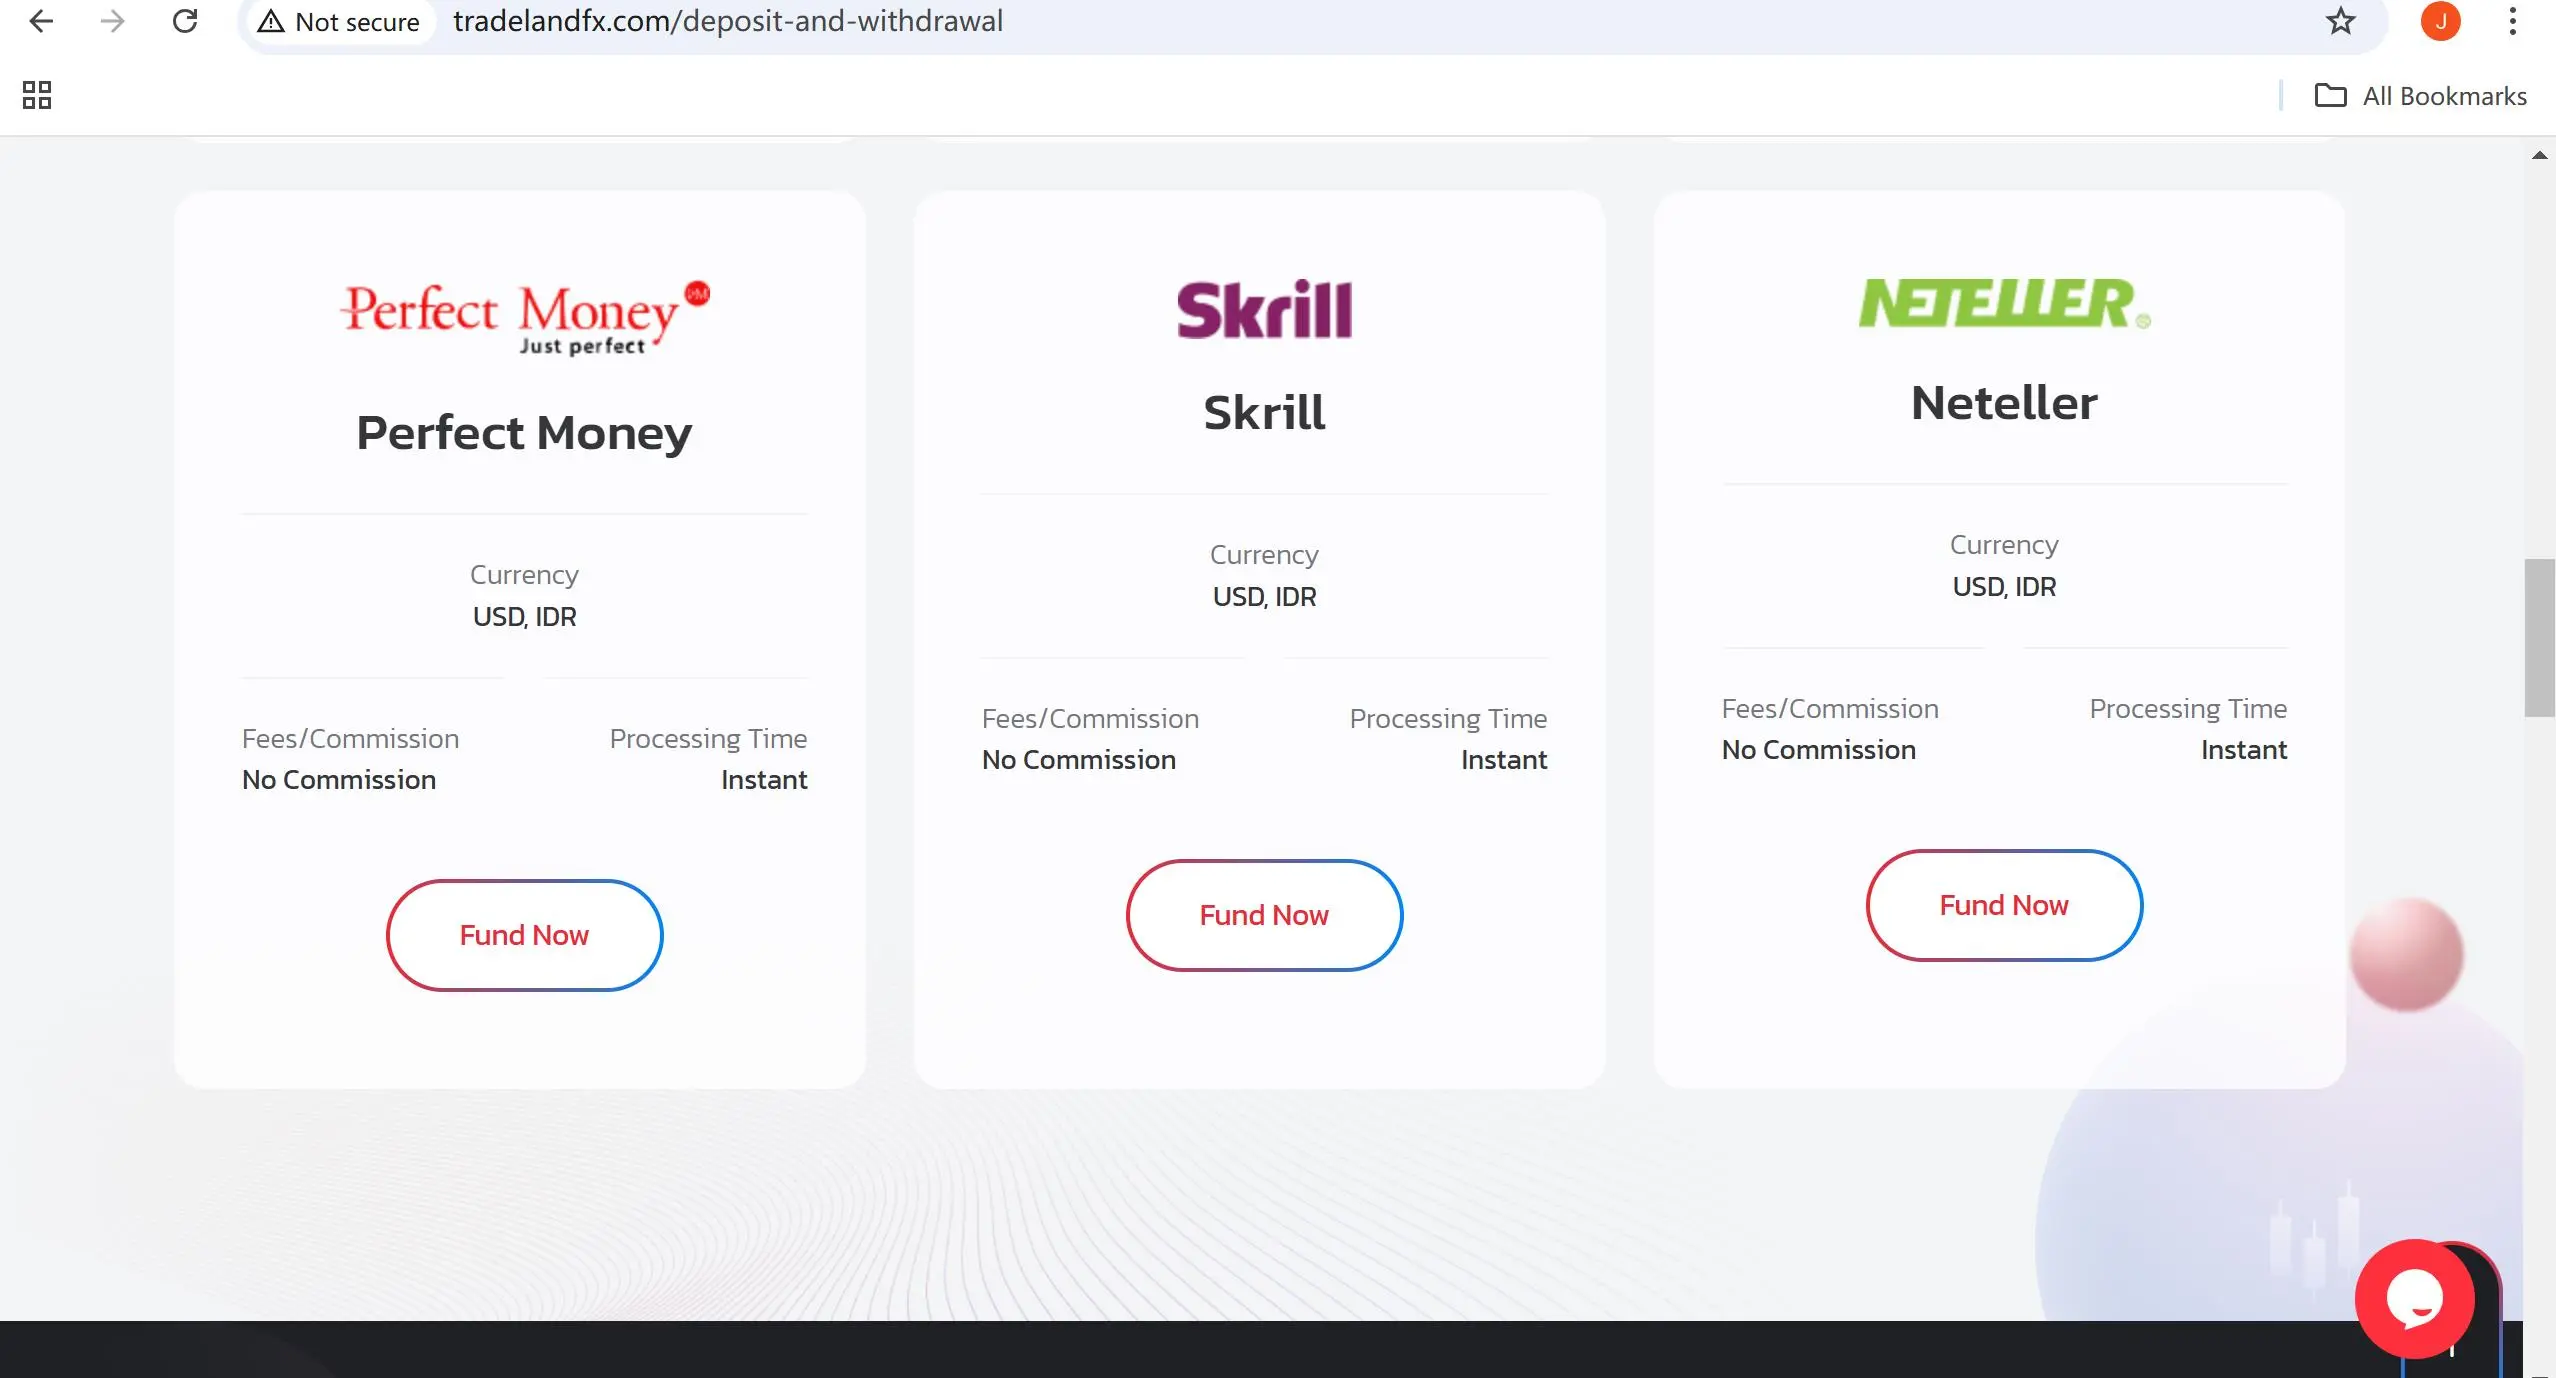Click the address bar URL
2556x1378 pixels.
[x=728, y=21]
